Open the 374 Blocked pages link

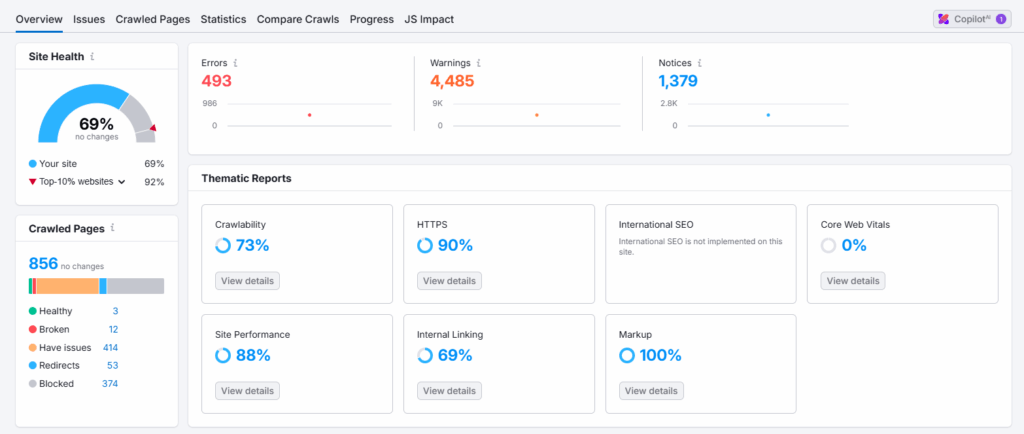click(110, 384)
